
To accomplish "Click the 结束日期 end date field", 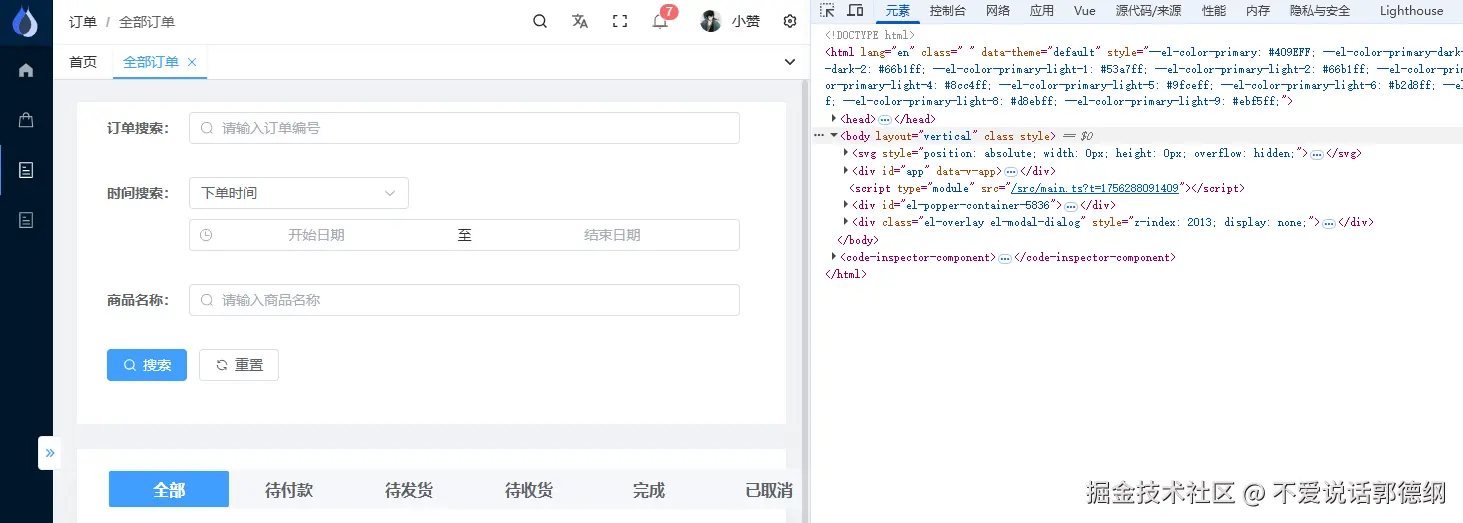I will click(612, 235).
